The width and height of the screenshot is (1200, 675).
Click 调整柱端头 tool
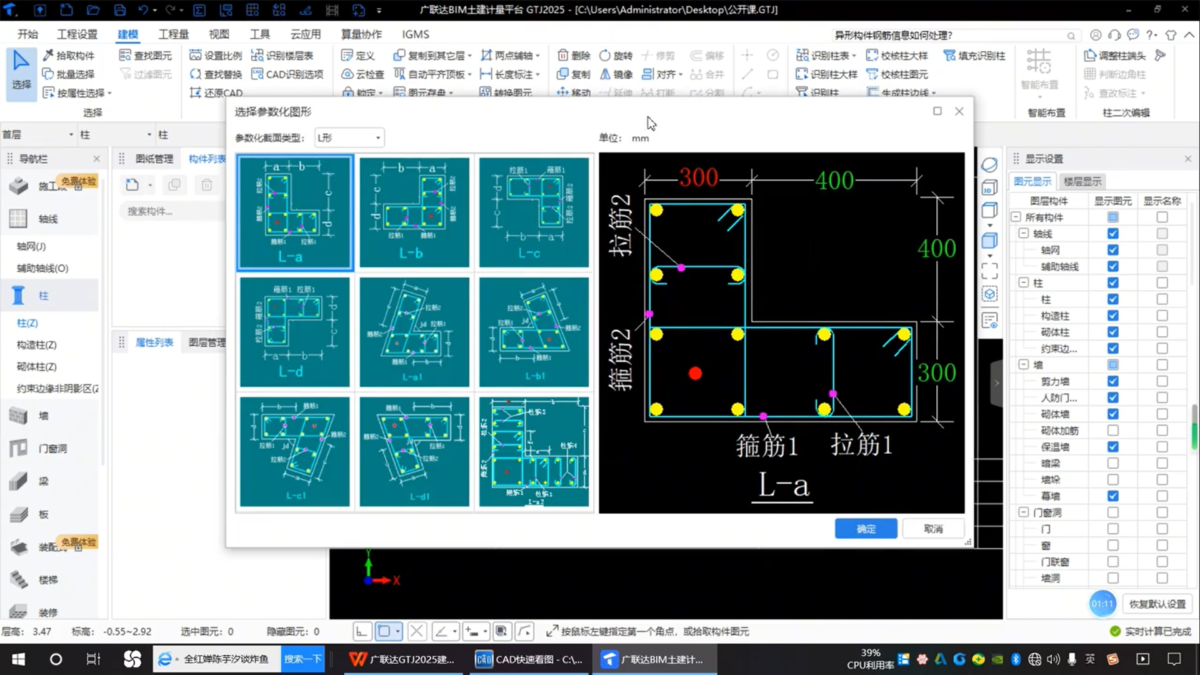[x=1115, y=56]
